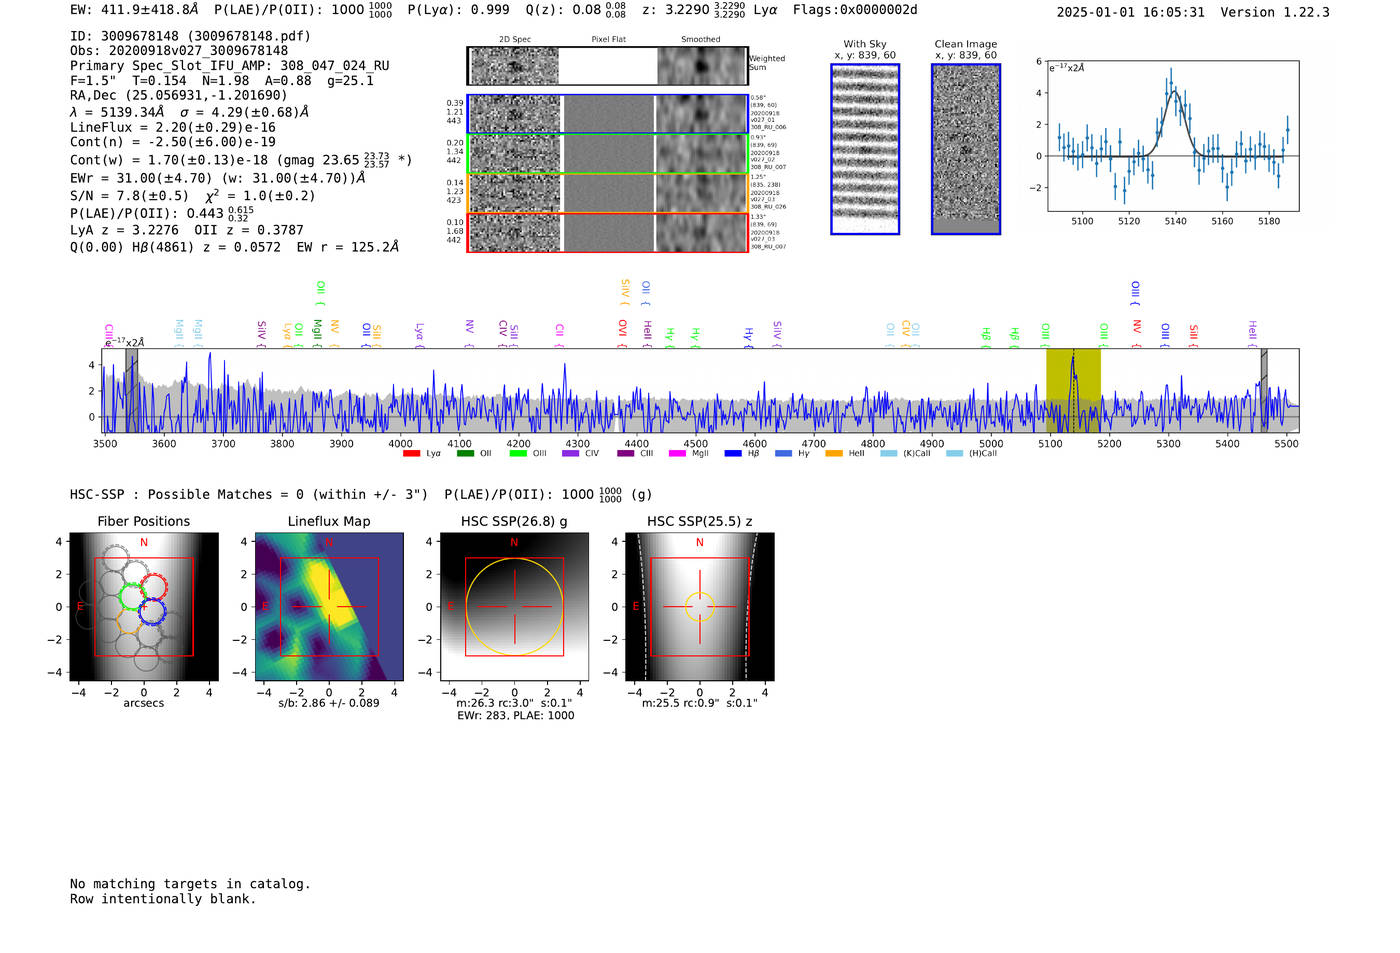Open the Clean Image cutout
Viewport: 1400px width, 953px height.
point(966,149)
